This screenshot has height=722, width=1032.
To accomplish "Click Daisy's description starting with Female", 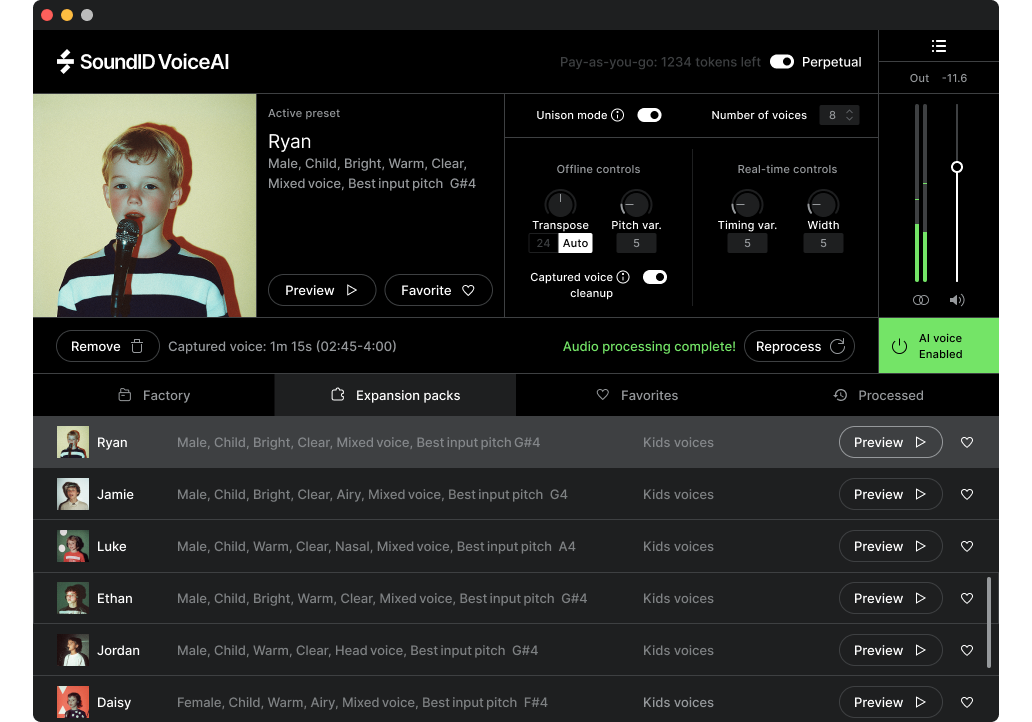I will pos(362,702).
